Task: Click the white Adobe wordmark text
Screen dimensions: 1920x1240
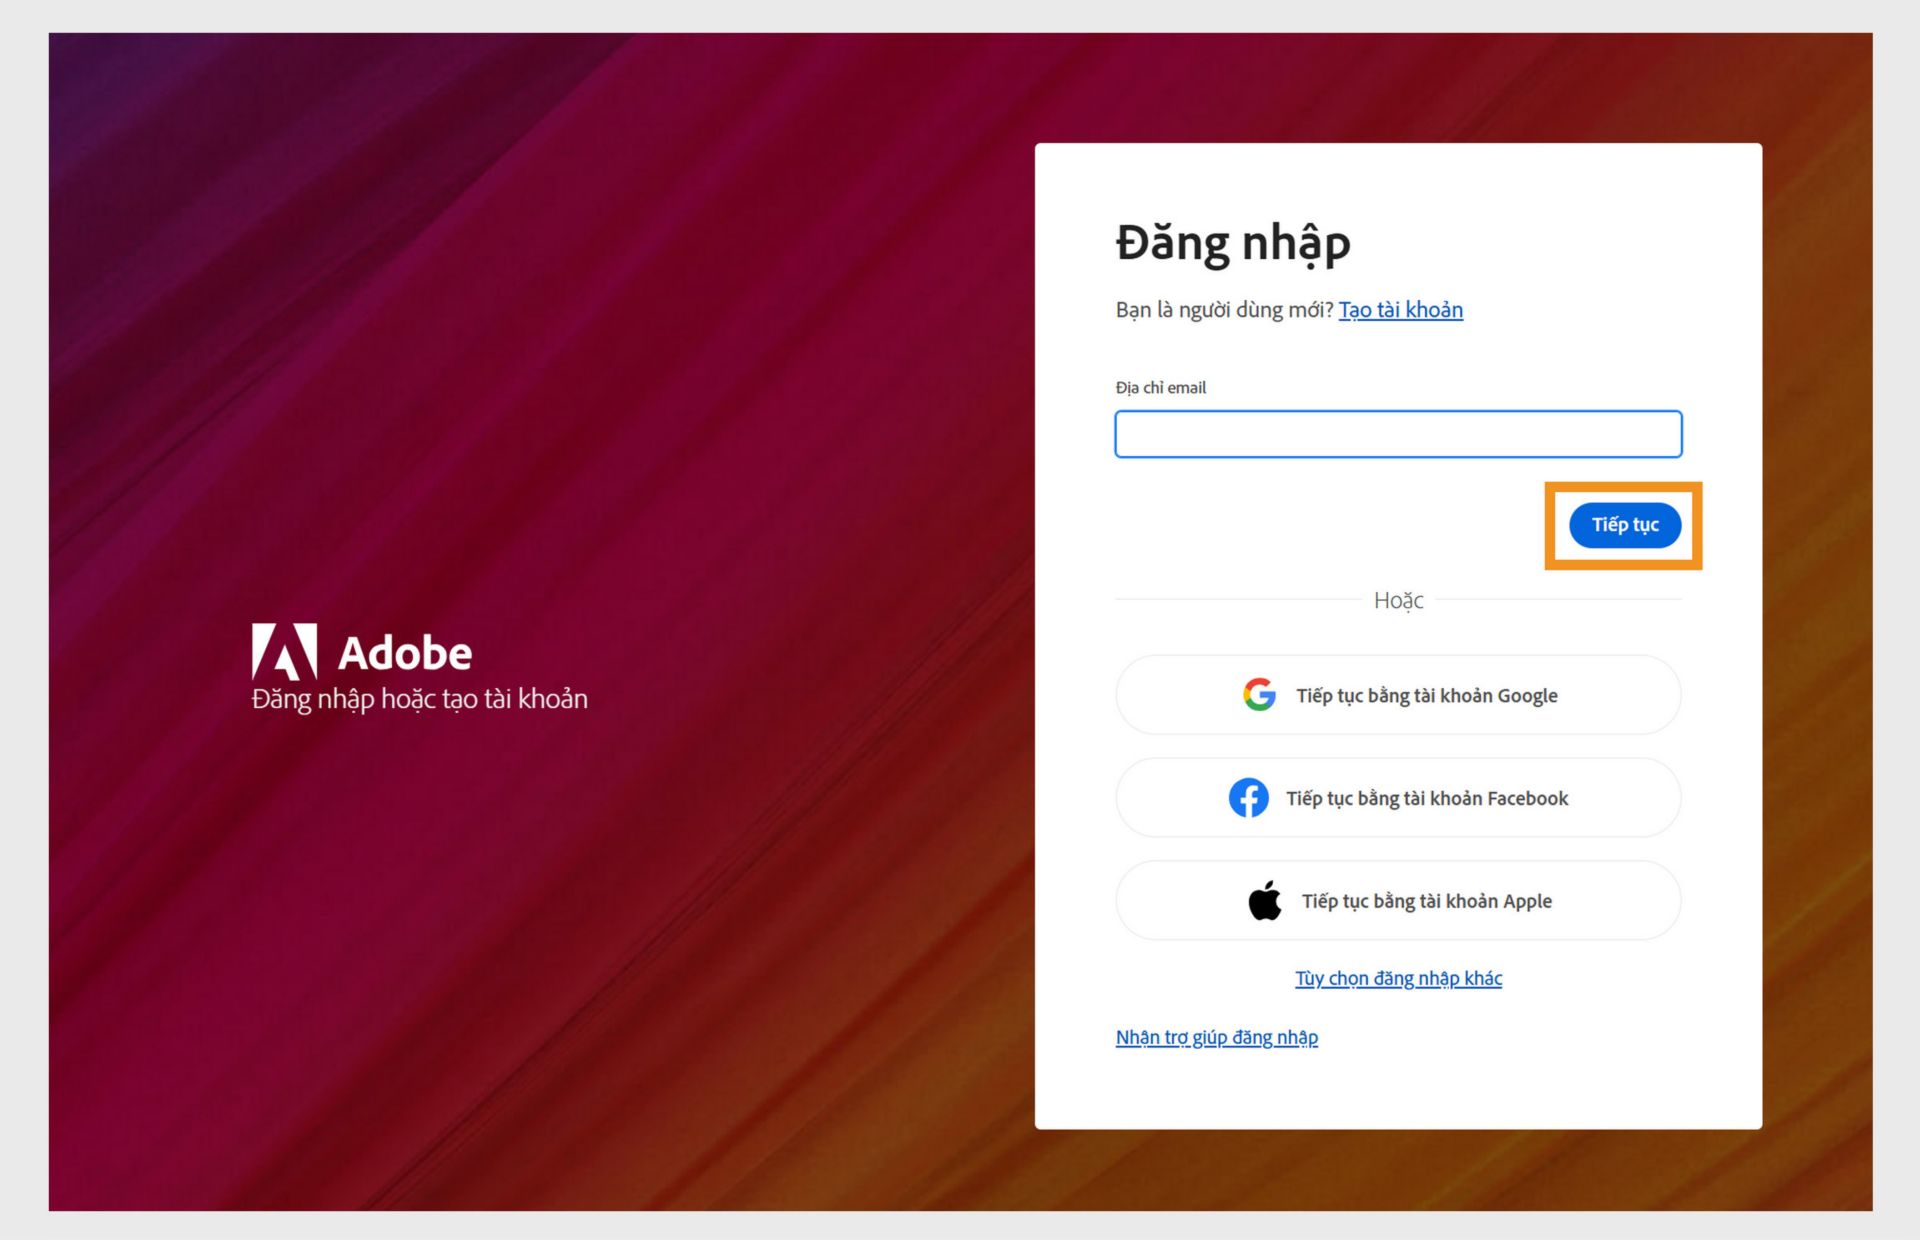Action: point(405,654)
